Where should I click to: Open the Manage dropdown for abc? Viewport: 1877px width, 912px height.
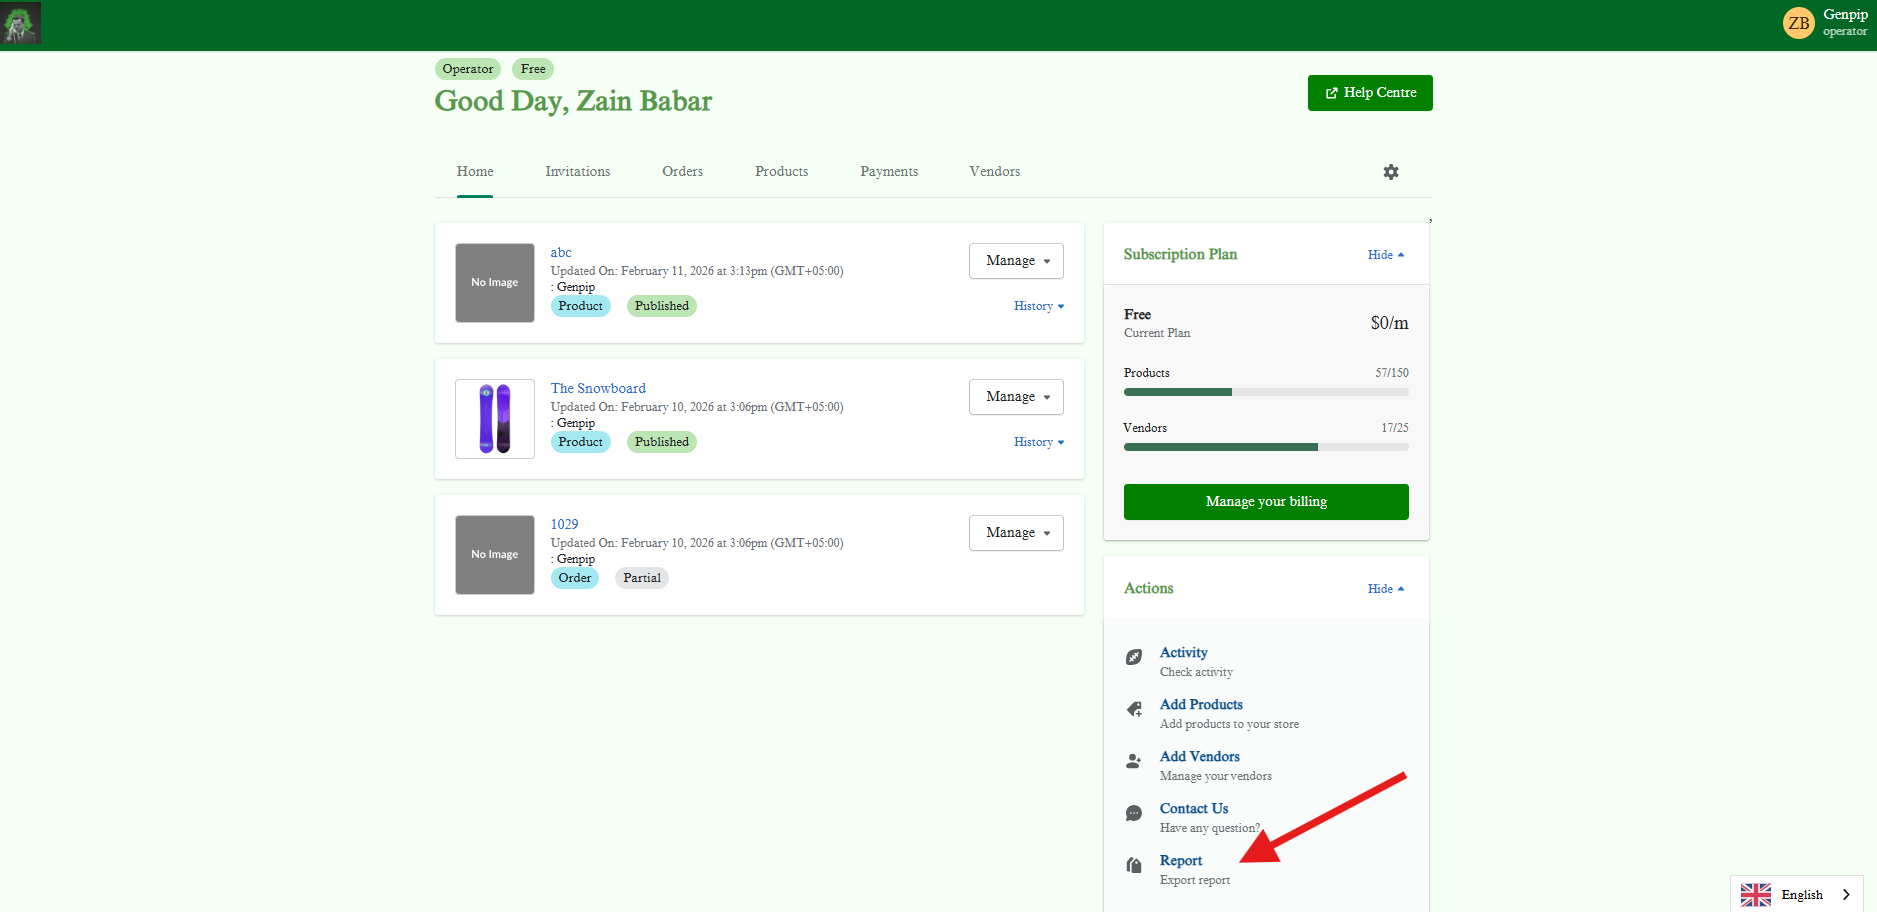click(x=1016, y=261)
